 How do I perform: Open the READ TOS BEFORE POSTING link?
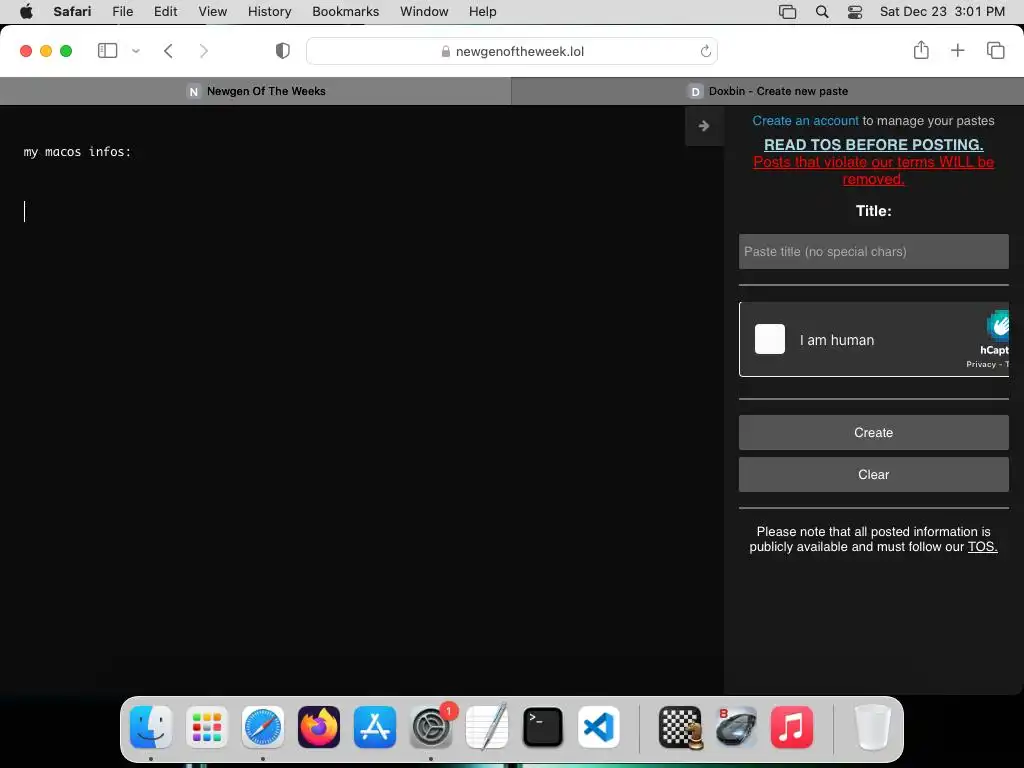pyautogui.click(x=874, y=144)
